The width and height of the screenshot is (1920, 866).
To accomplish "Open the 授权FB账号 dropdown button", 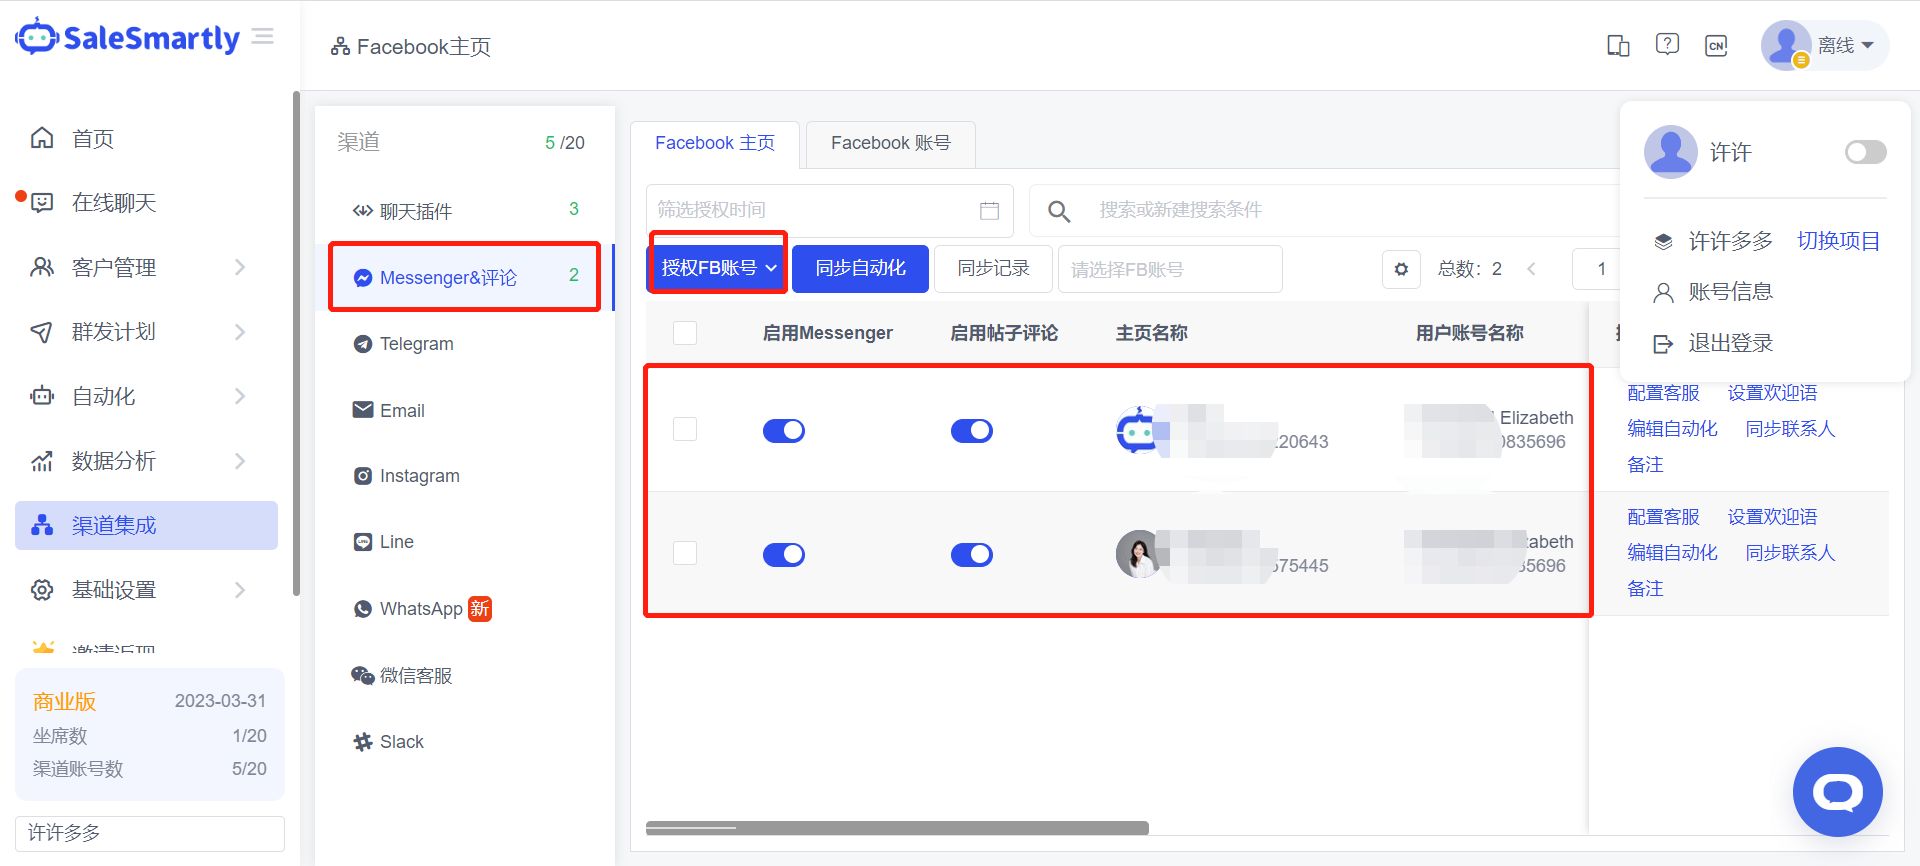I will [718, 268].
